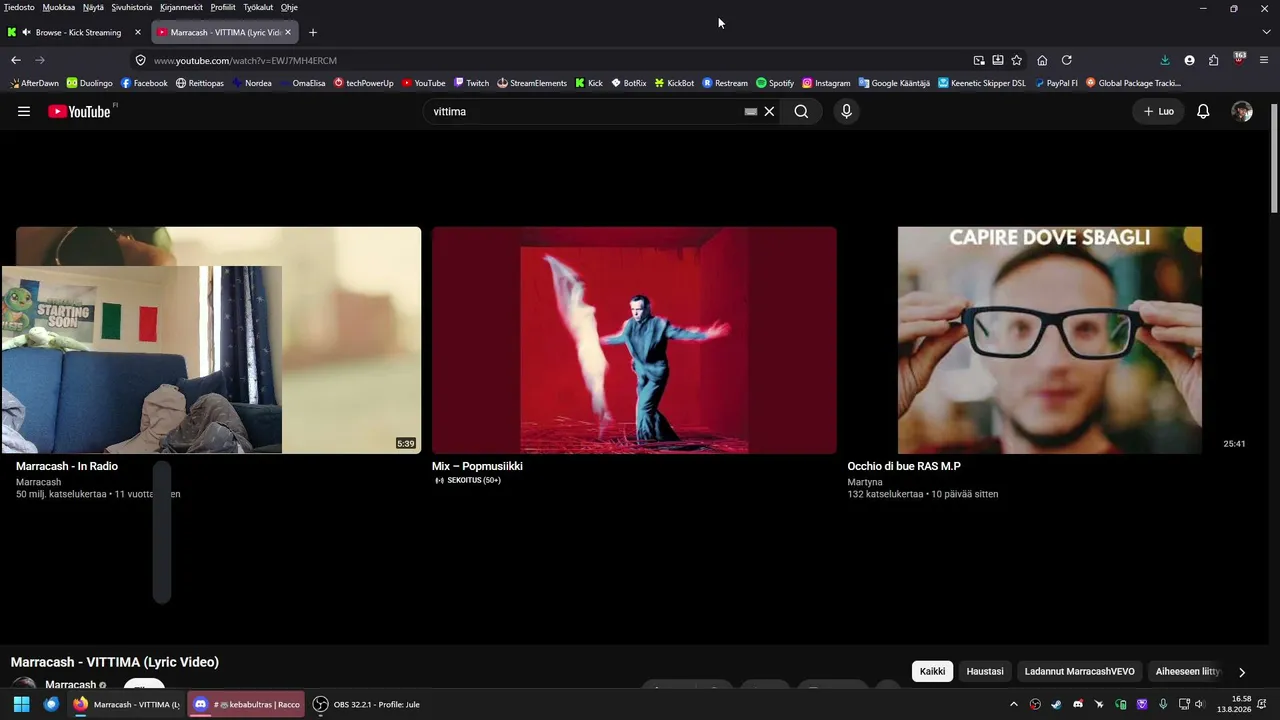The image size is (1280, 720).
Task: Open the Spotify bookmark
Action: [x=775, y=83]
